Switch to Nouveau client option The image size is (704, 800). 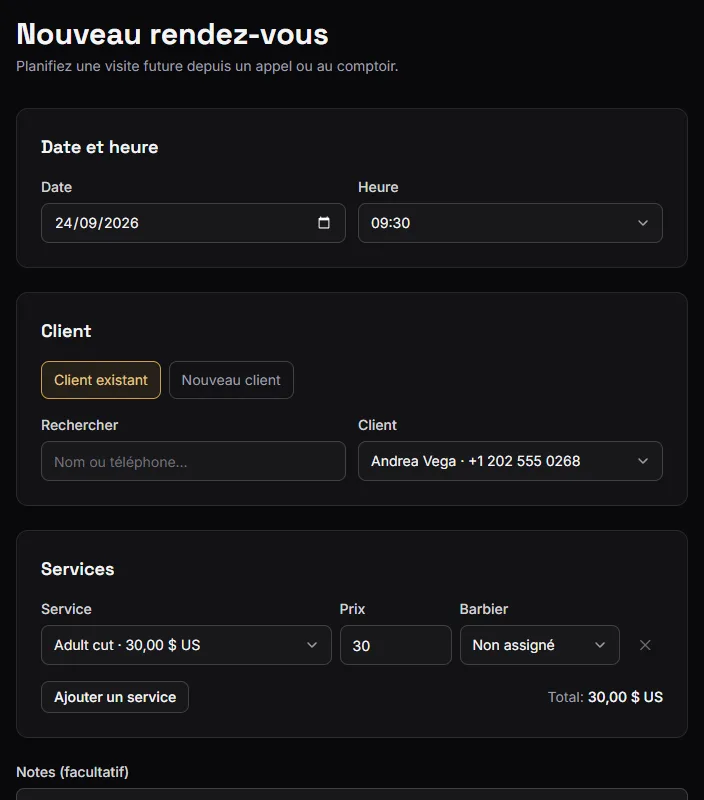click(x=231, y=380)
